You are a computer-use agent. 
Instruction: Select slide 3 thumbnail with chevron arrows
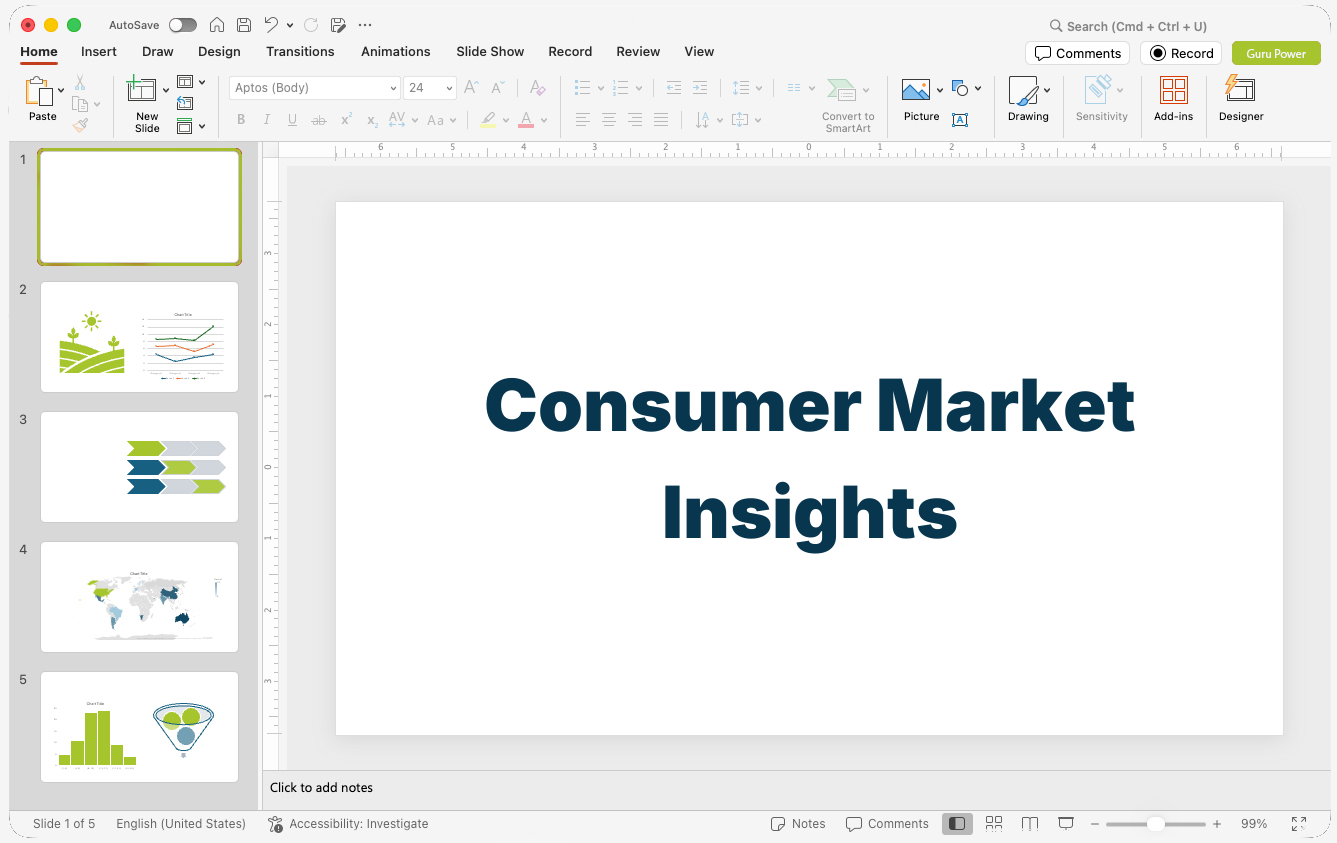[x=139, y=467]
